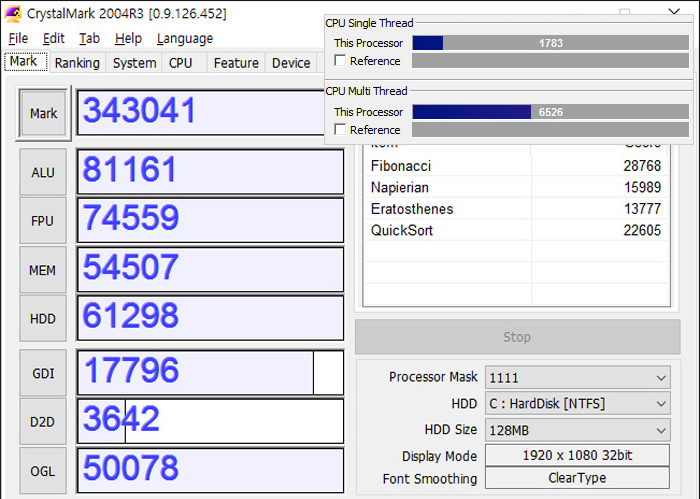The height and width of the screenshot is (499, 700).
Task: Switch to the Feature tab
Action: tap(236, 63)
